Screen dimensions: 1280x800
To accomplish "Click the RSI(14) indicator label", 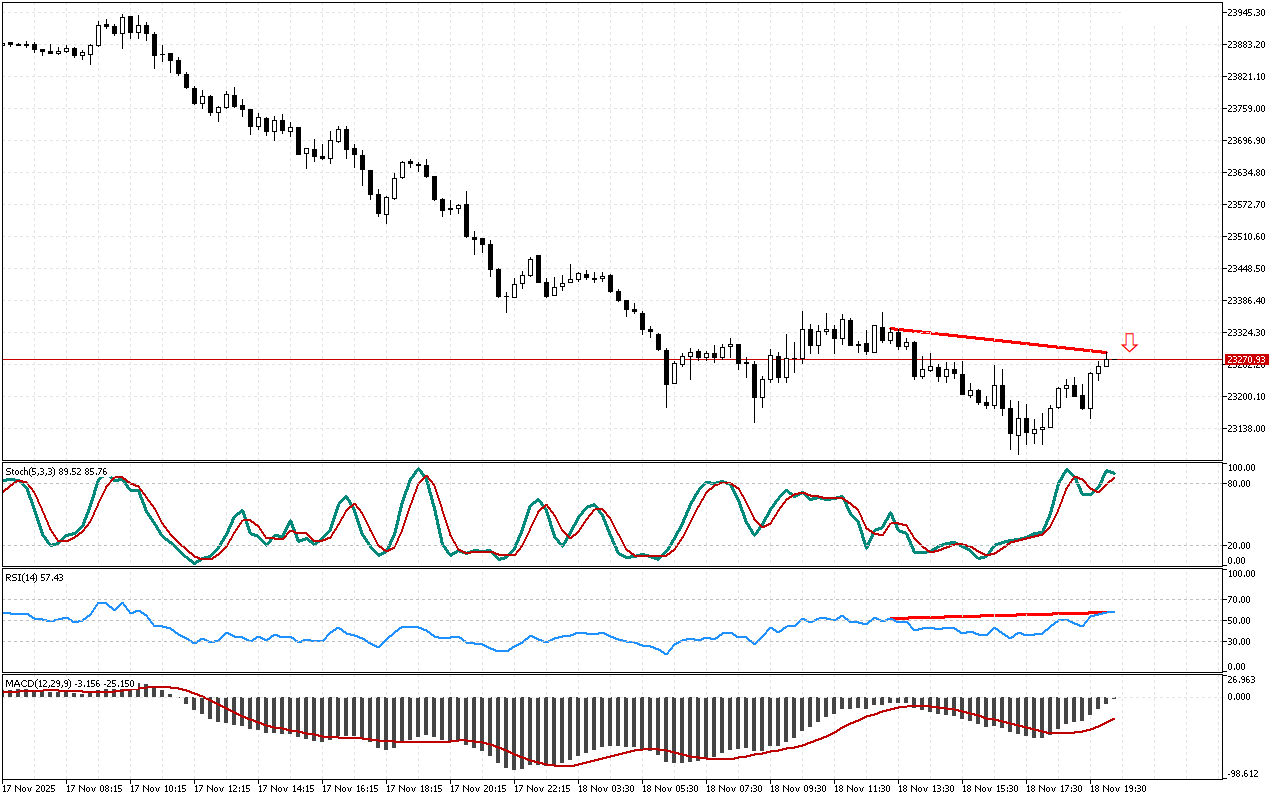I will 35,578.
